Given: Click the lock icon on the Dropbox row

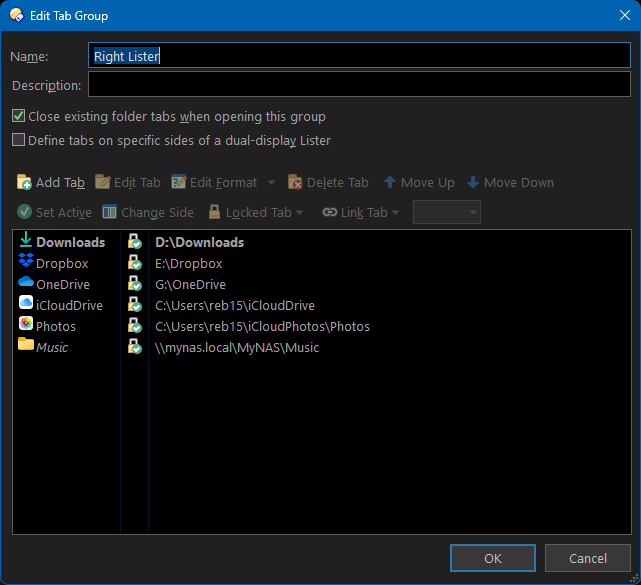Looking at the screenshot, I should (x=134, y=262).
